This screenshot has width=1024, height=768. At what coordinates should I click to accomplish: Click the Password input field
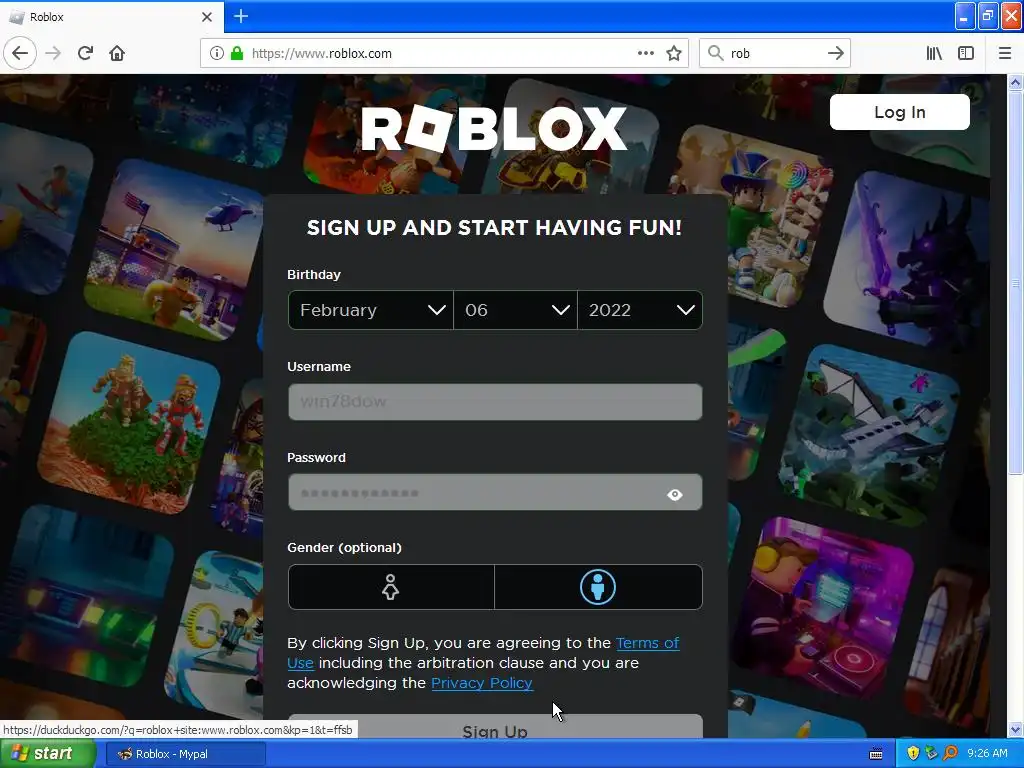point(495,492)
